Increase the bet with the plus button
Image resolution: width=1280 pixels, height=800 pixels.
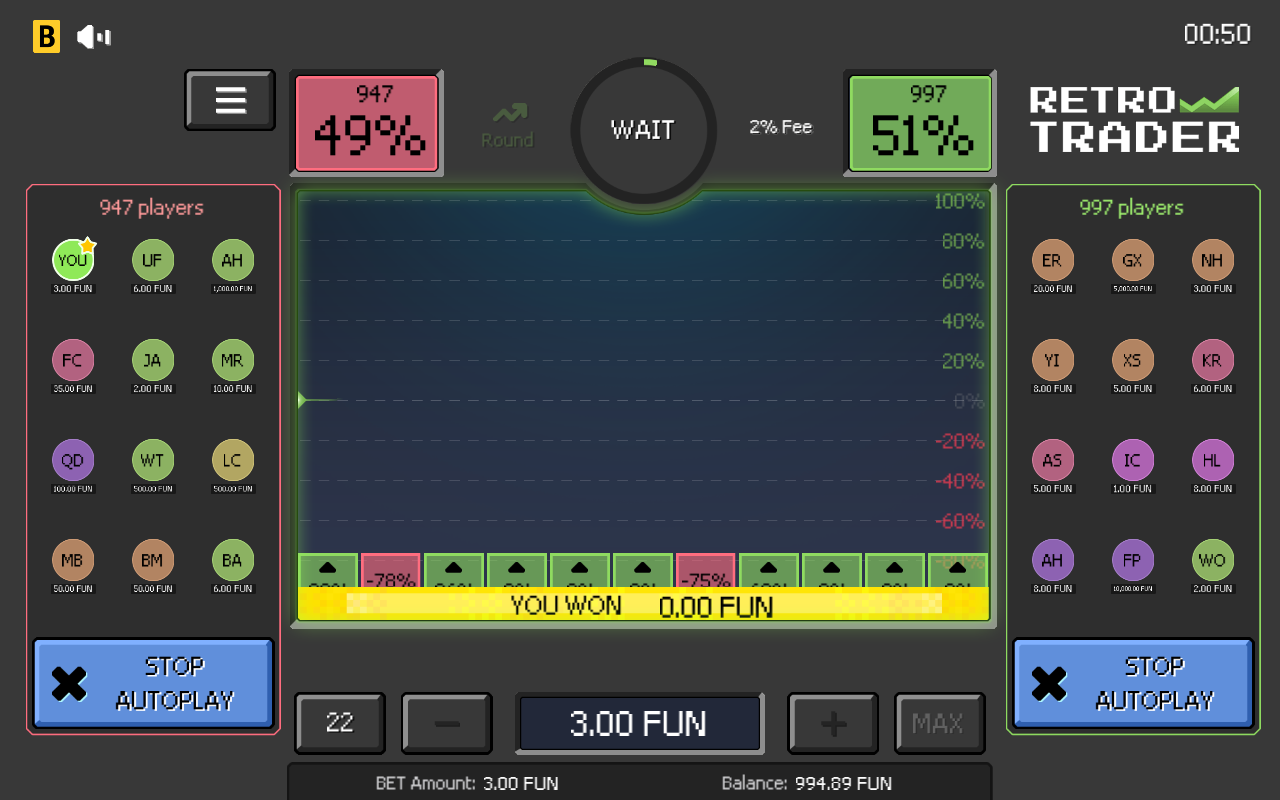coord(833,723)
